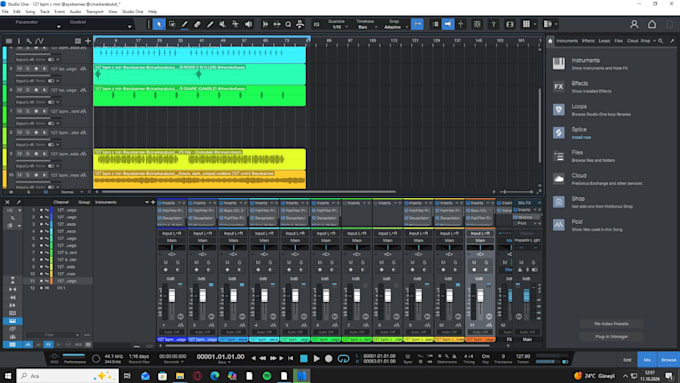Open the Song menu
This screenshot has width=680, height=383.
[30, 12]
